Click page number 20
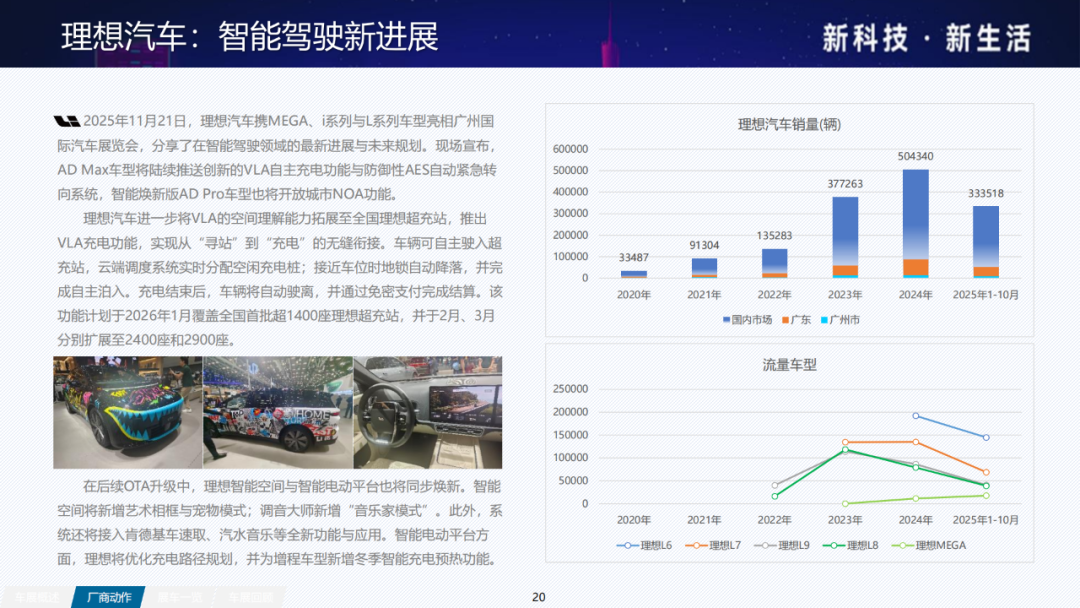The width and height of the screenshot is (1080, 608). coord(539,597)
